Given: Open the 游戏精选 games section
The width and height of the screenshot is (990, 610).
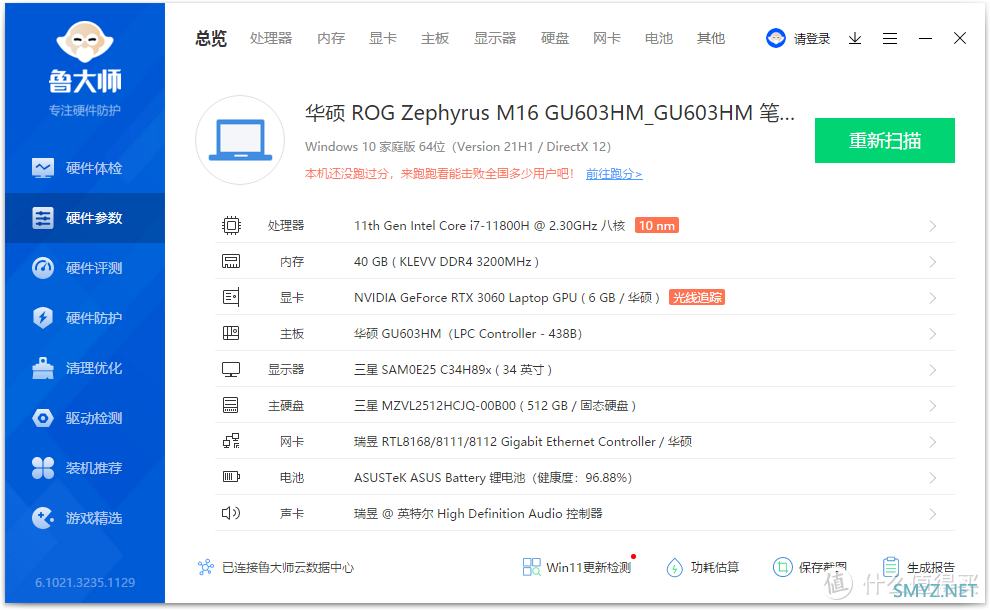Looking at the screenshot, I should point(85,518).
